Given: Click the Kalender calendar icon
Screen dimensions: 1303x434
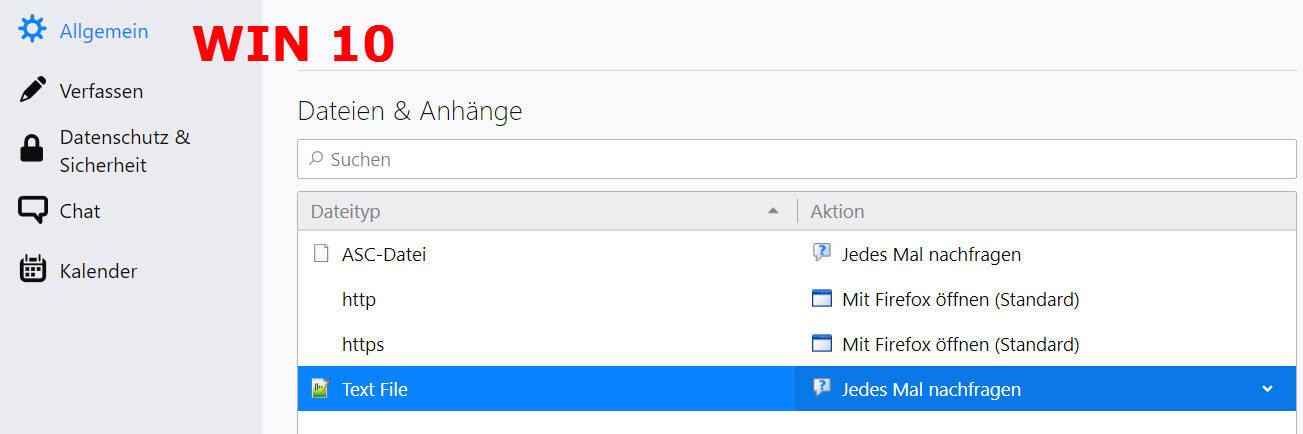Looking at the screenshot, I should 33,270.
